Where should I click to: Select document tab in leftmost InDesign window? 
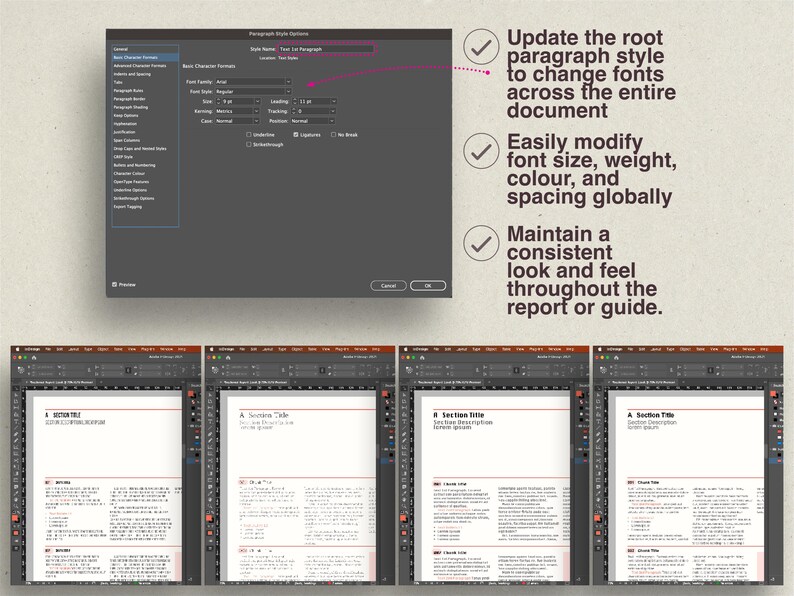tap(60, 382)
